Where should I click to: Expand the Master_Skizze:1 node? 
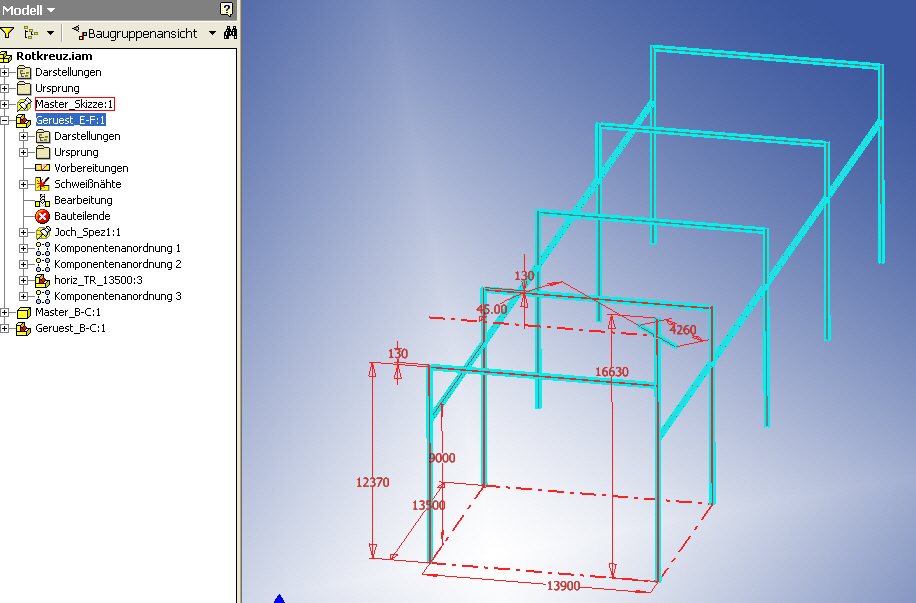tap(5, 104)
